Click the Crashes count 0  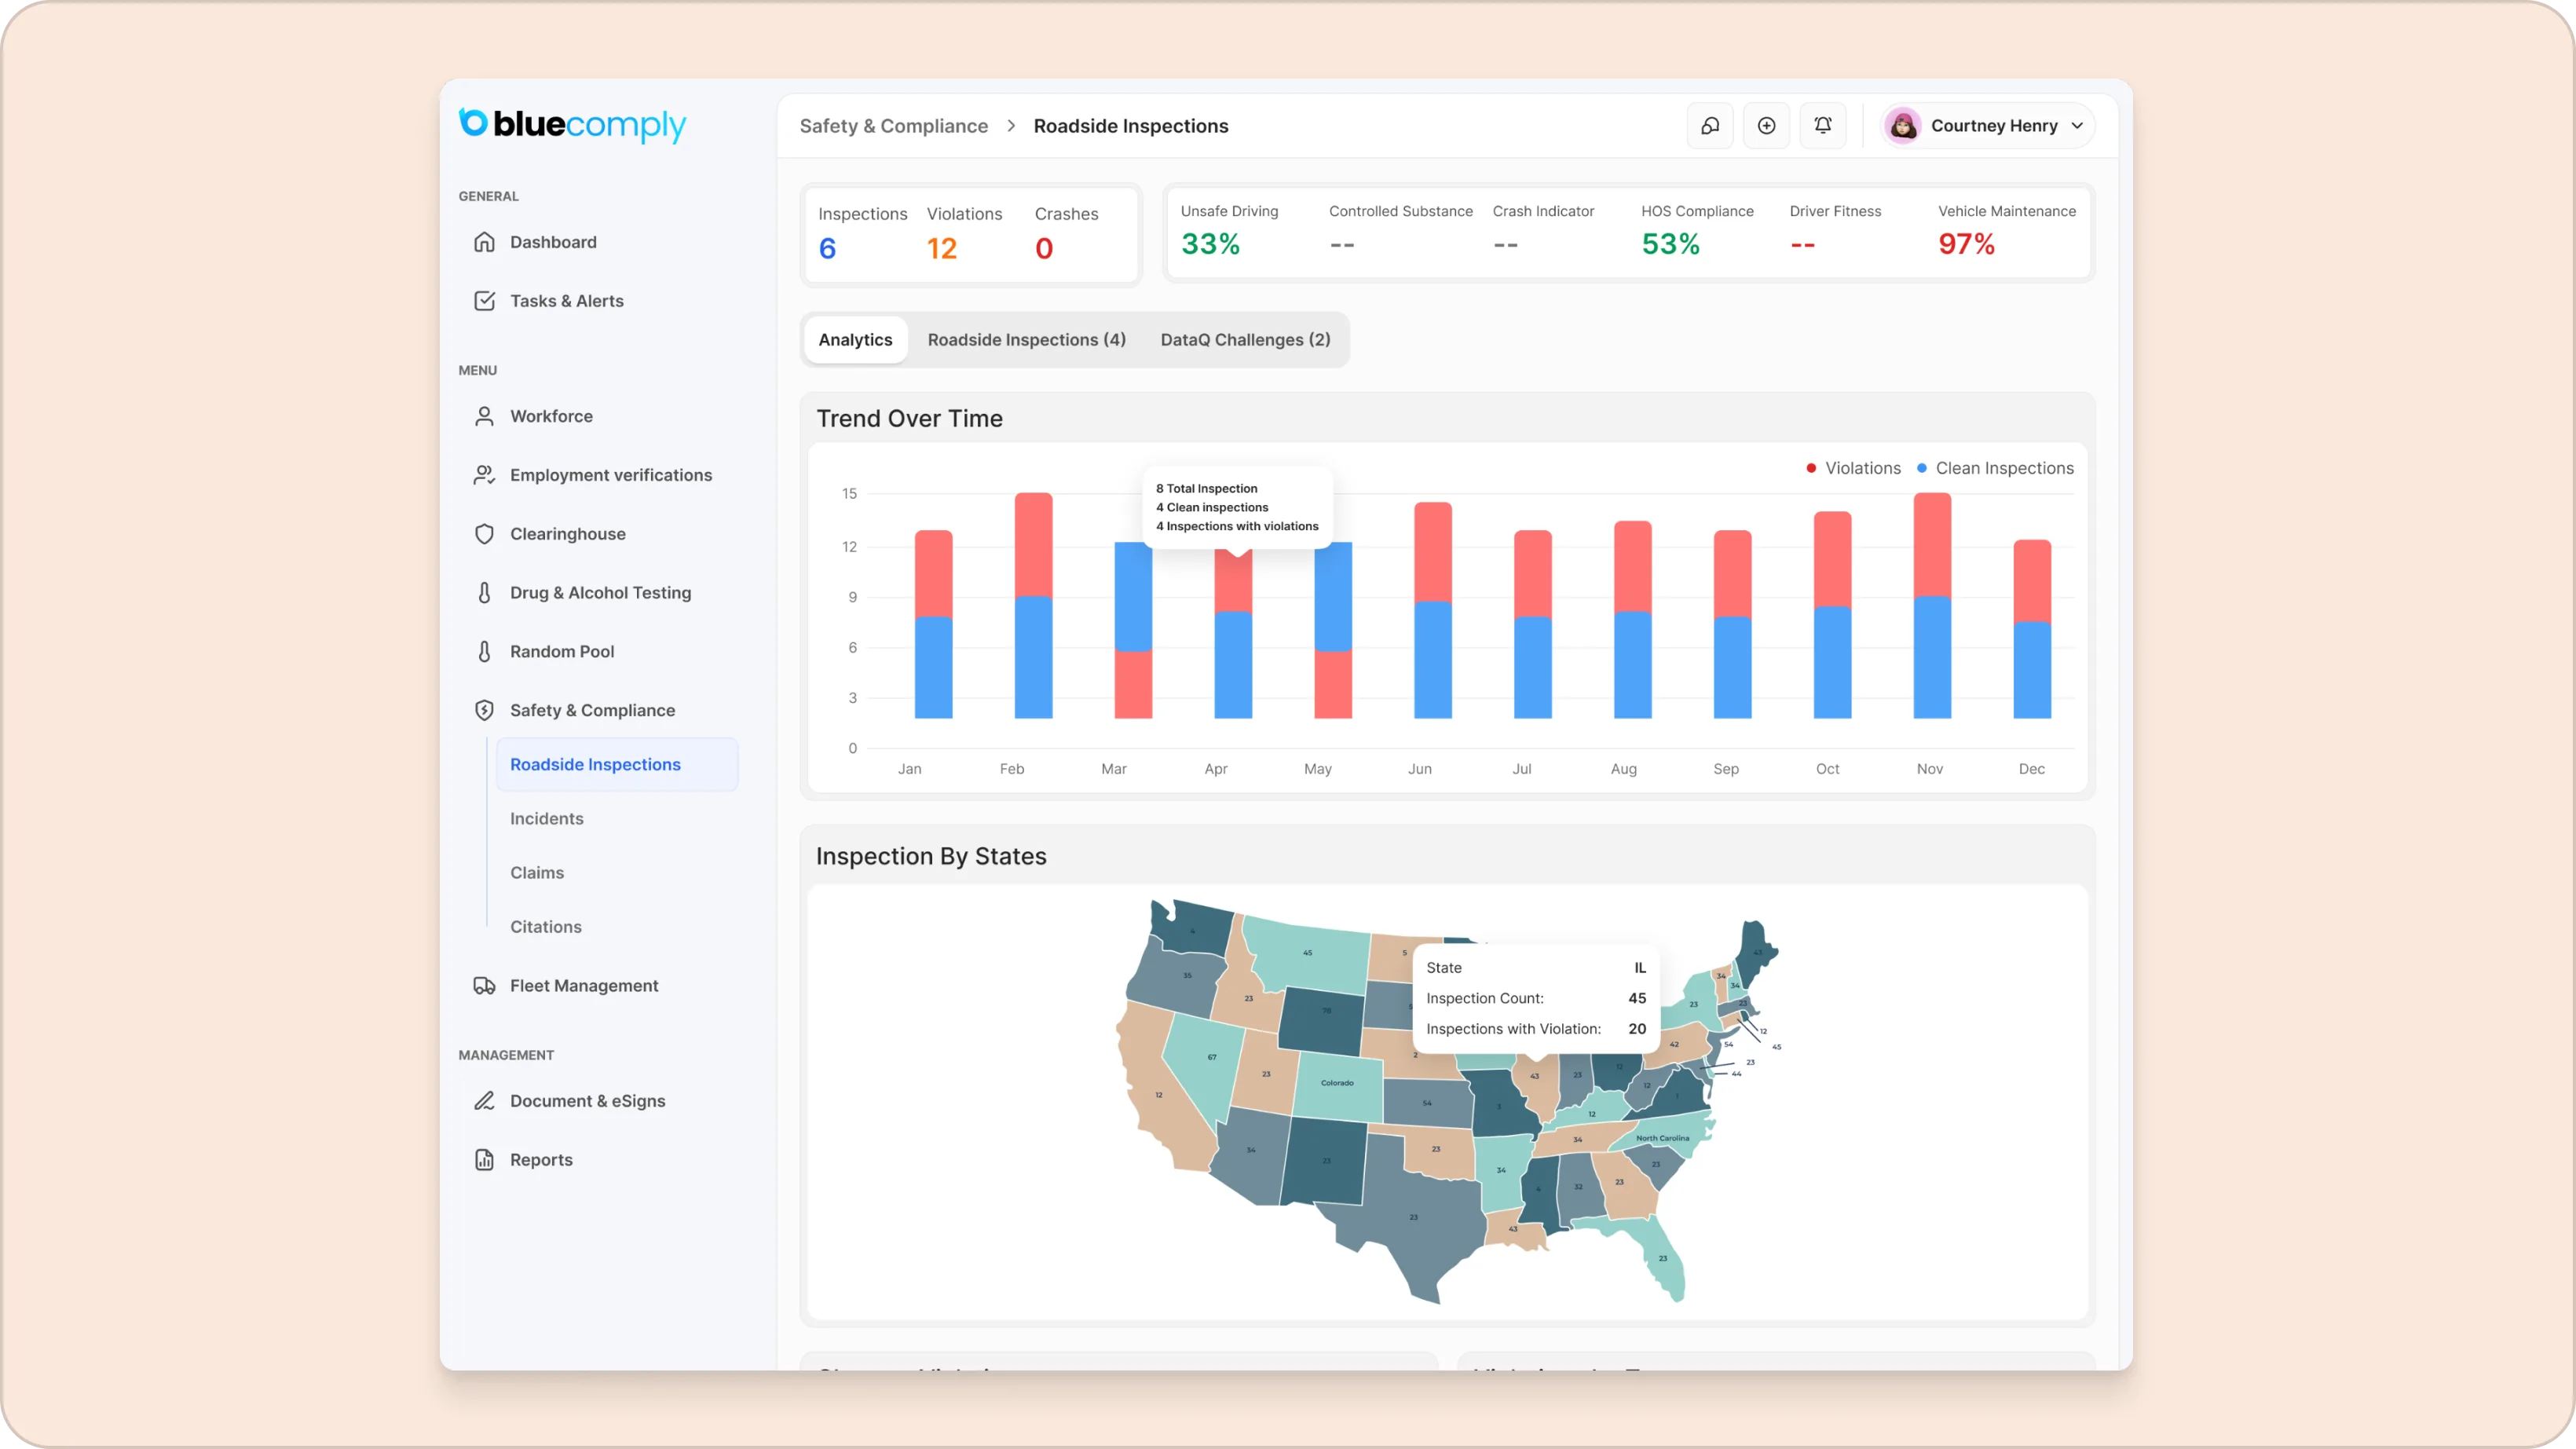tap(1043, 248)
